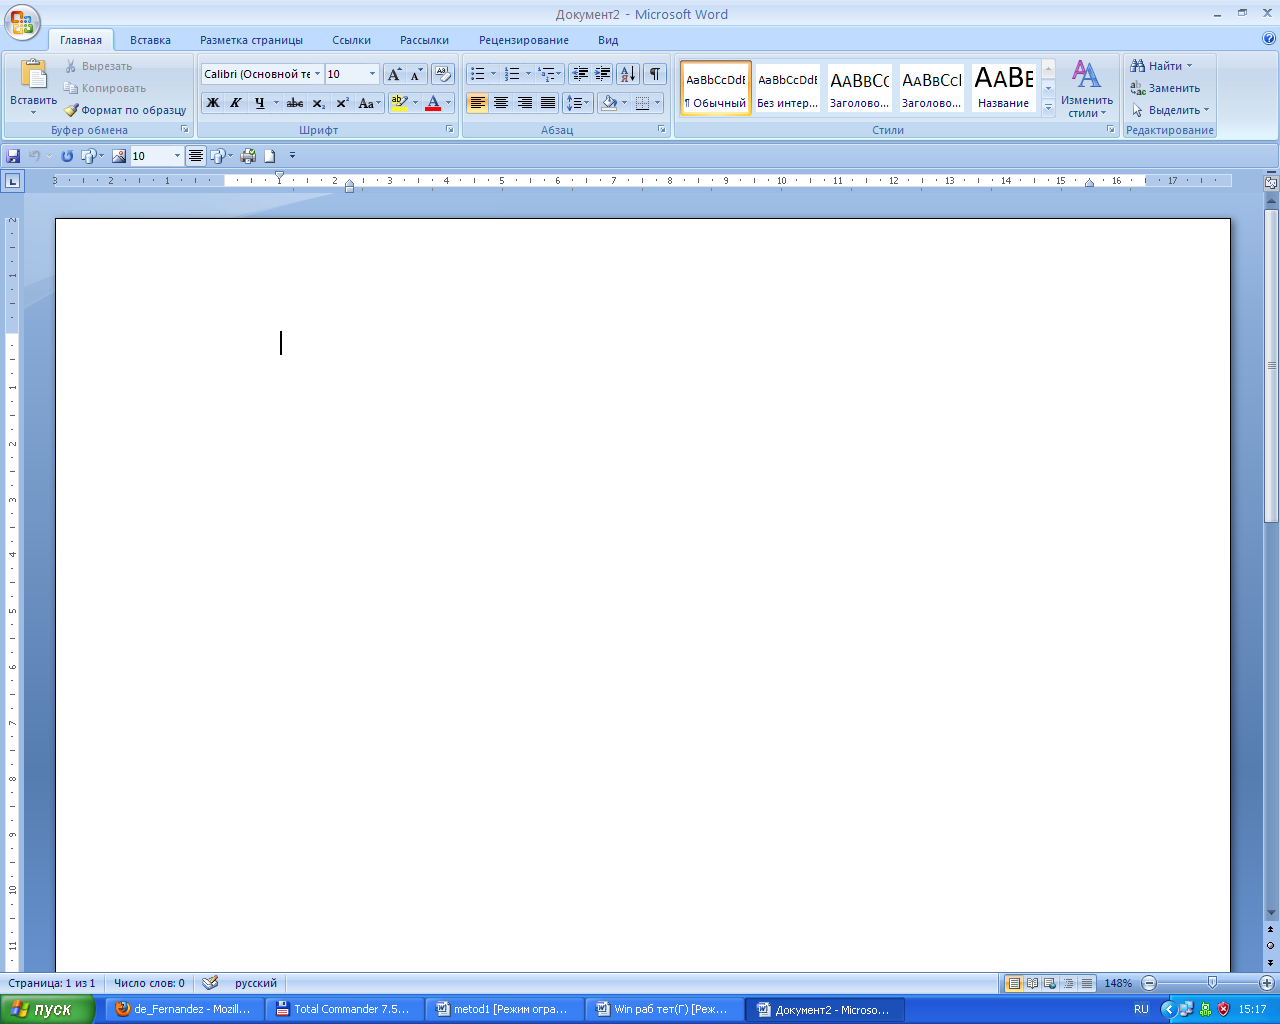Expand Find (Найти) dropdown arrow
Image resolution: width=1280 pixels, height=1024 pixels.
(1189, 66)
